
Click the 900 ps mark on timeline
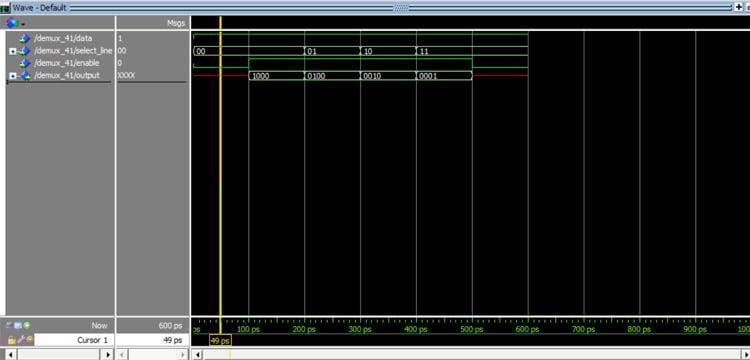pyautogui.click(x=695, y=329)
